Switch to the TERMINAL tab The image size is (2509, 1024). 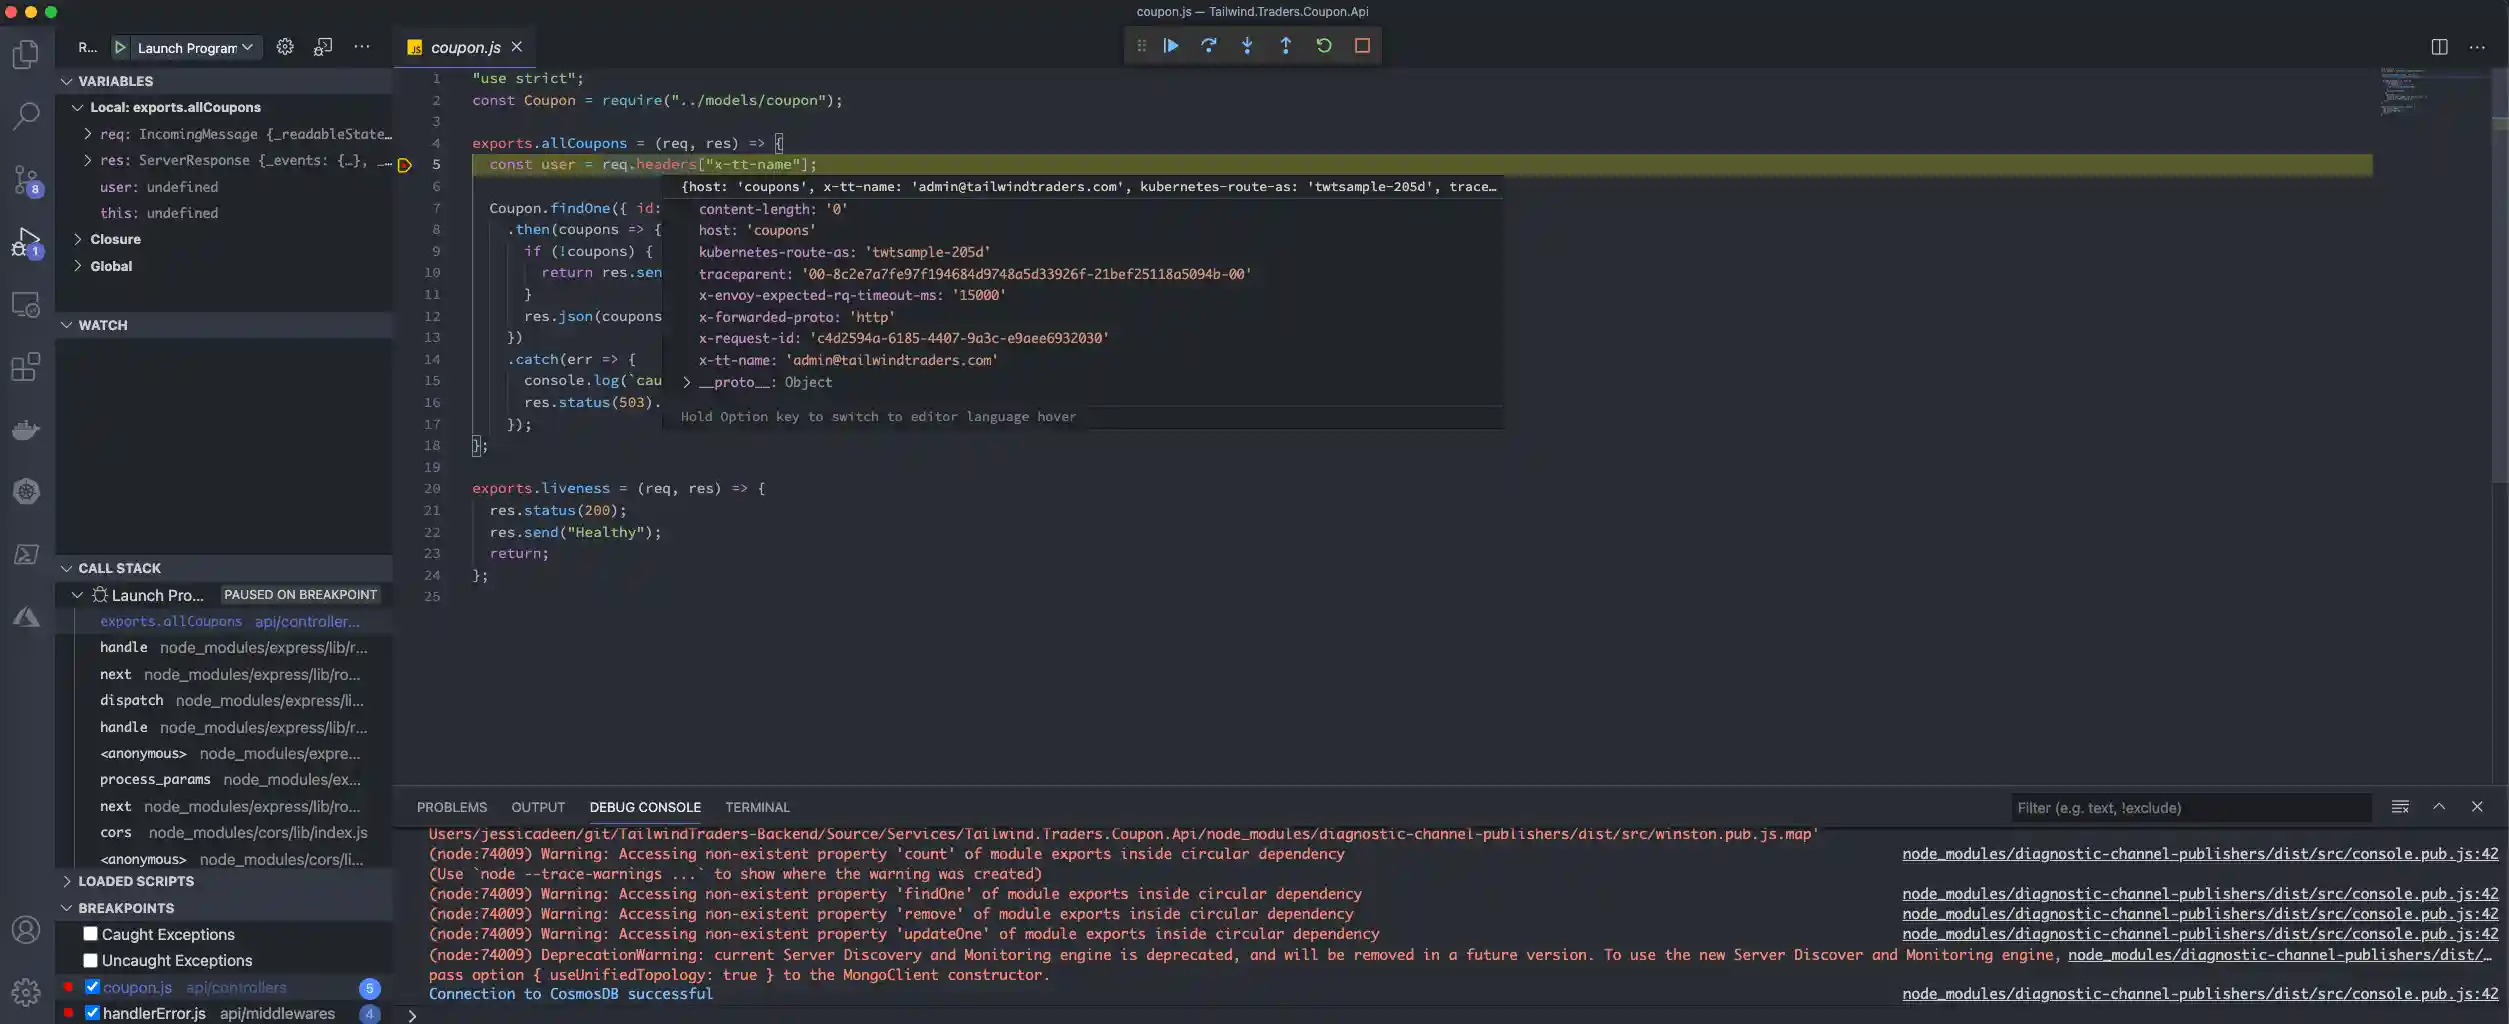click(x=757, y=807)
